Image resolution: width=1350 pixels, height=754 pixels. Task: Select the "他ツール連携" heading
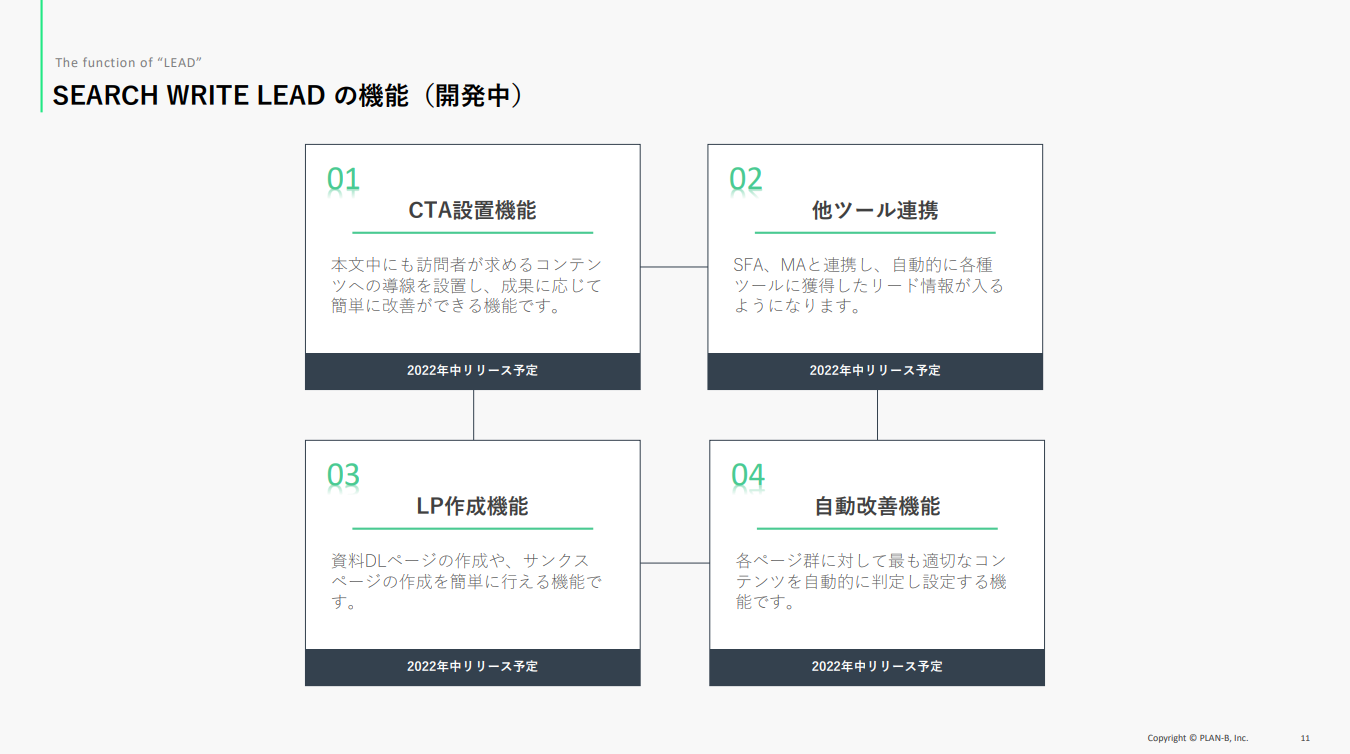pos(875,211)
